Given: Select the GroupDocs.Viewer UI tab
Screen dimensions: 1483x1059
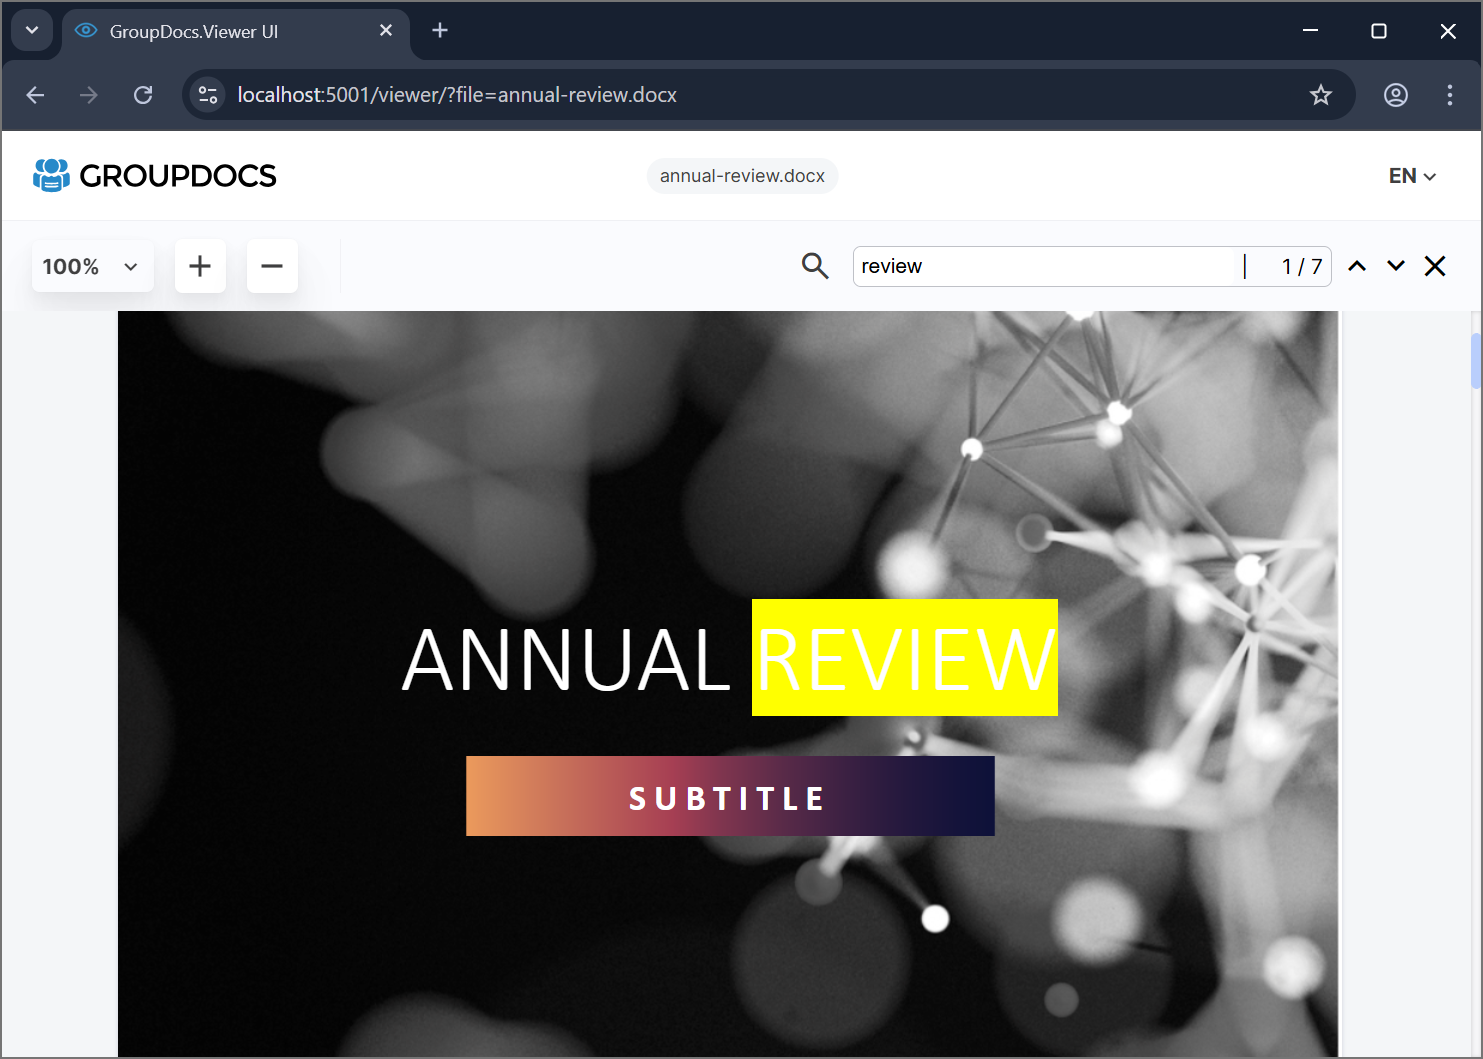Looking at the screenshot, I should point(236,32).
